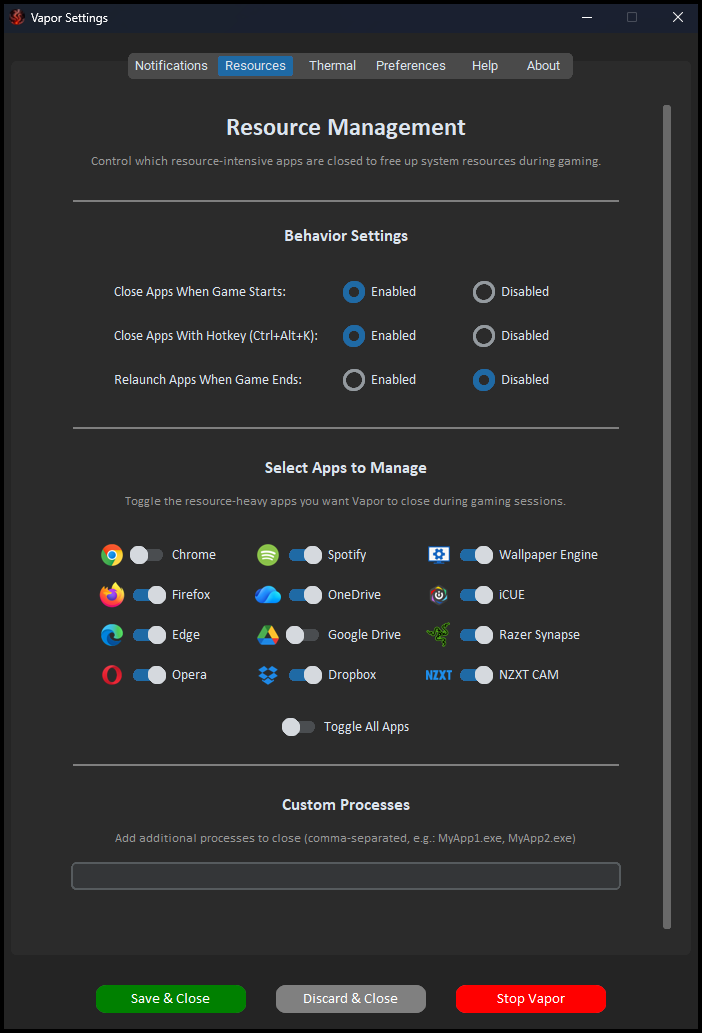Click the Razer Synapse snake icon

(438, 634)
